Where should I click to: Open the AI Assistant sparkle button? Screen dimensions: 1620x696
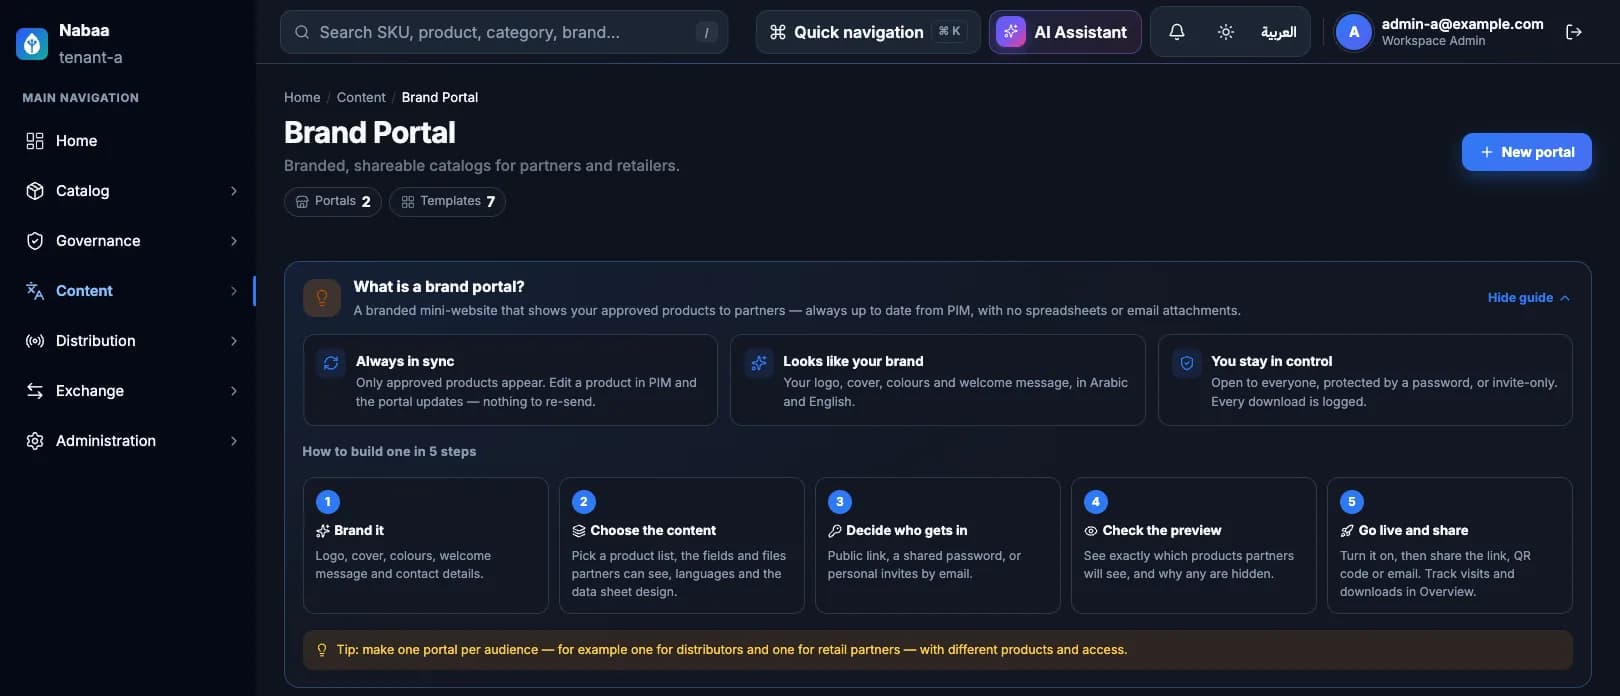(x=1065, y=32)
